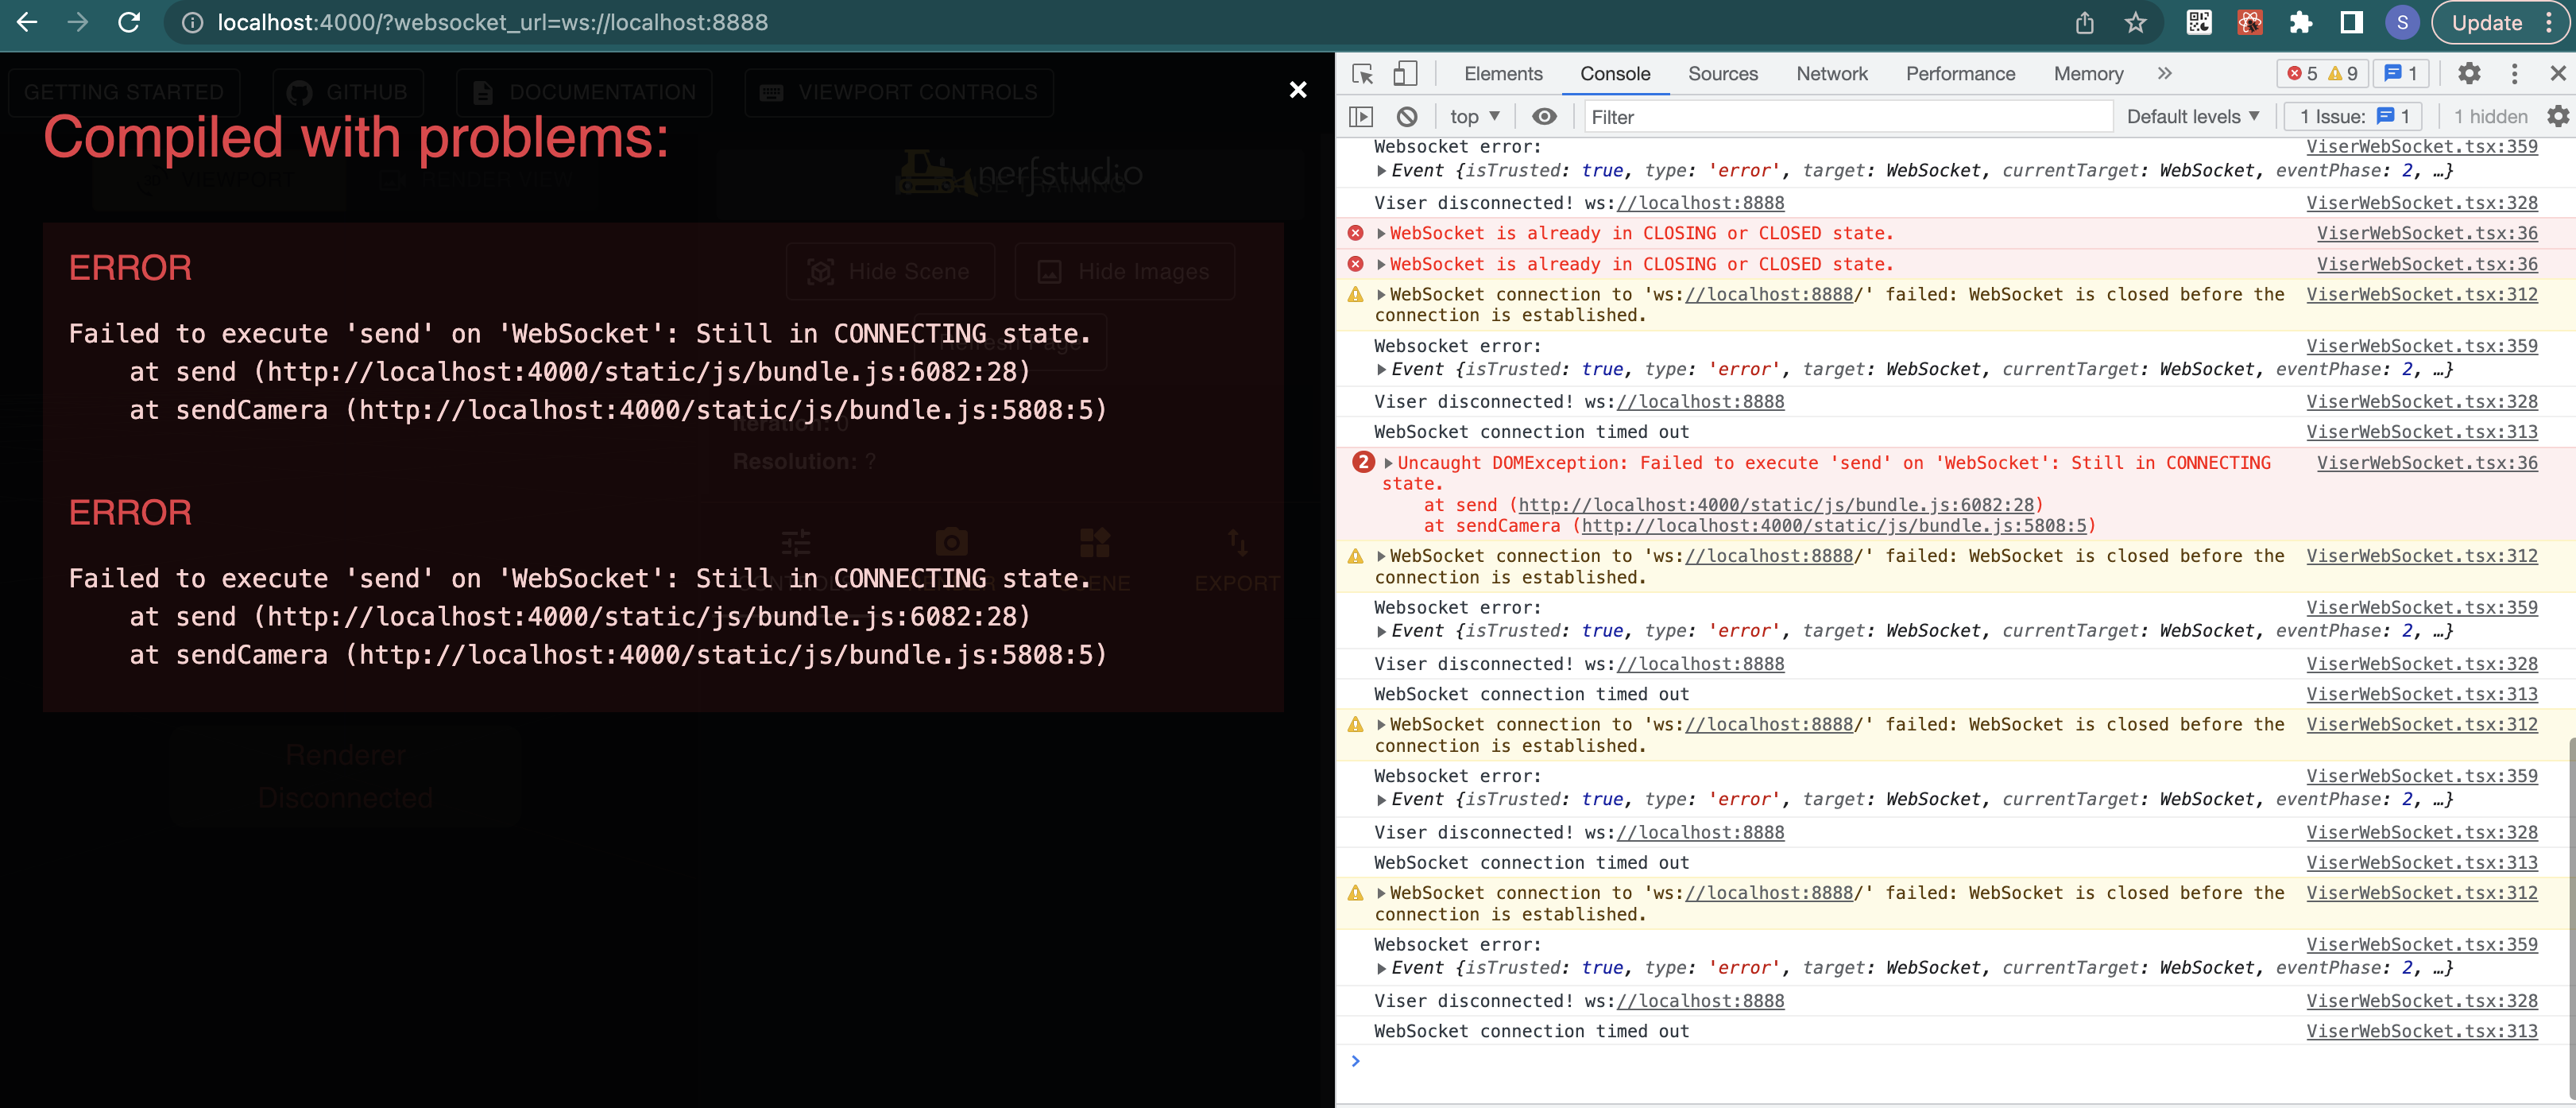Screen dimensions: 2576x1108
Task: Create a live expression with eye icon
Action: 1544,116
